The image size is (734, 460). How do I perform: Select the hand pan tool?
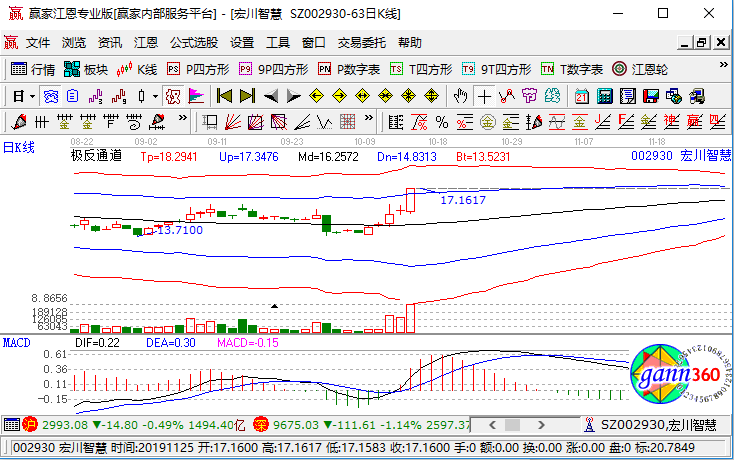(461, 97)
